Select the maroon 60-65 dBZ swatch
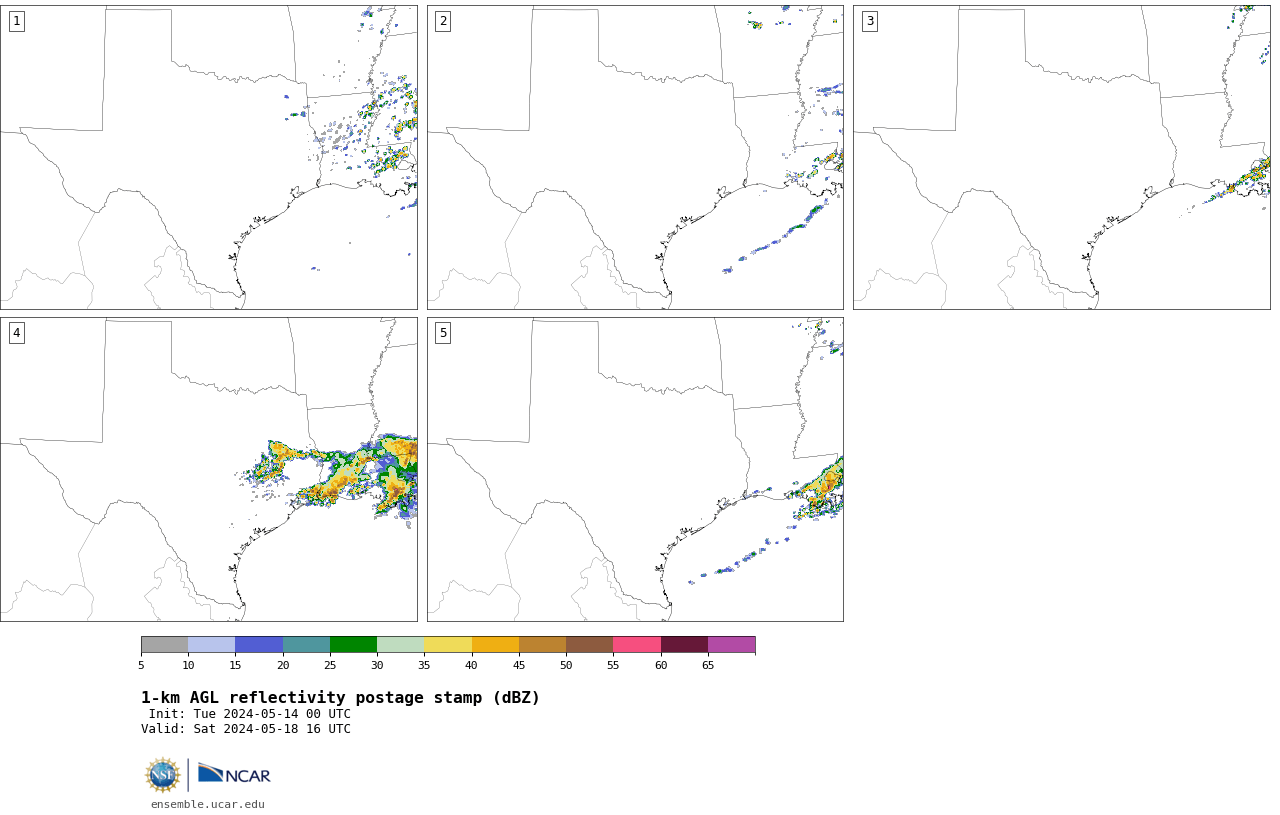1280x815 pixels. pyautogui.click(x=684, y=644)
